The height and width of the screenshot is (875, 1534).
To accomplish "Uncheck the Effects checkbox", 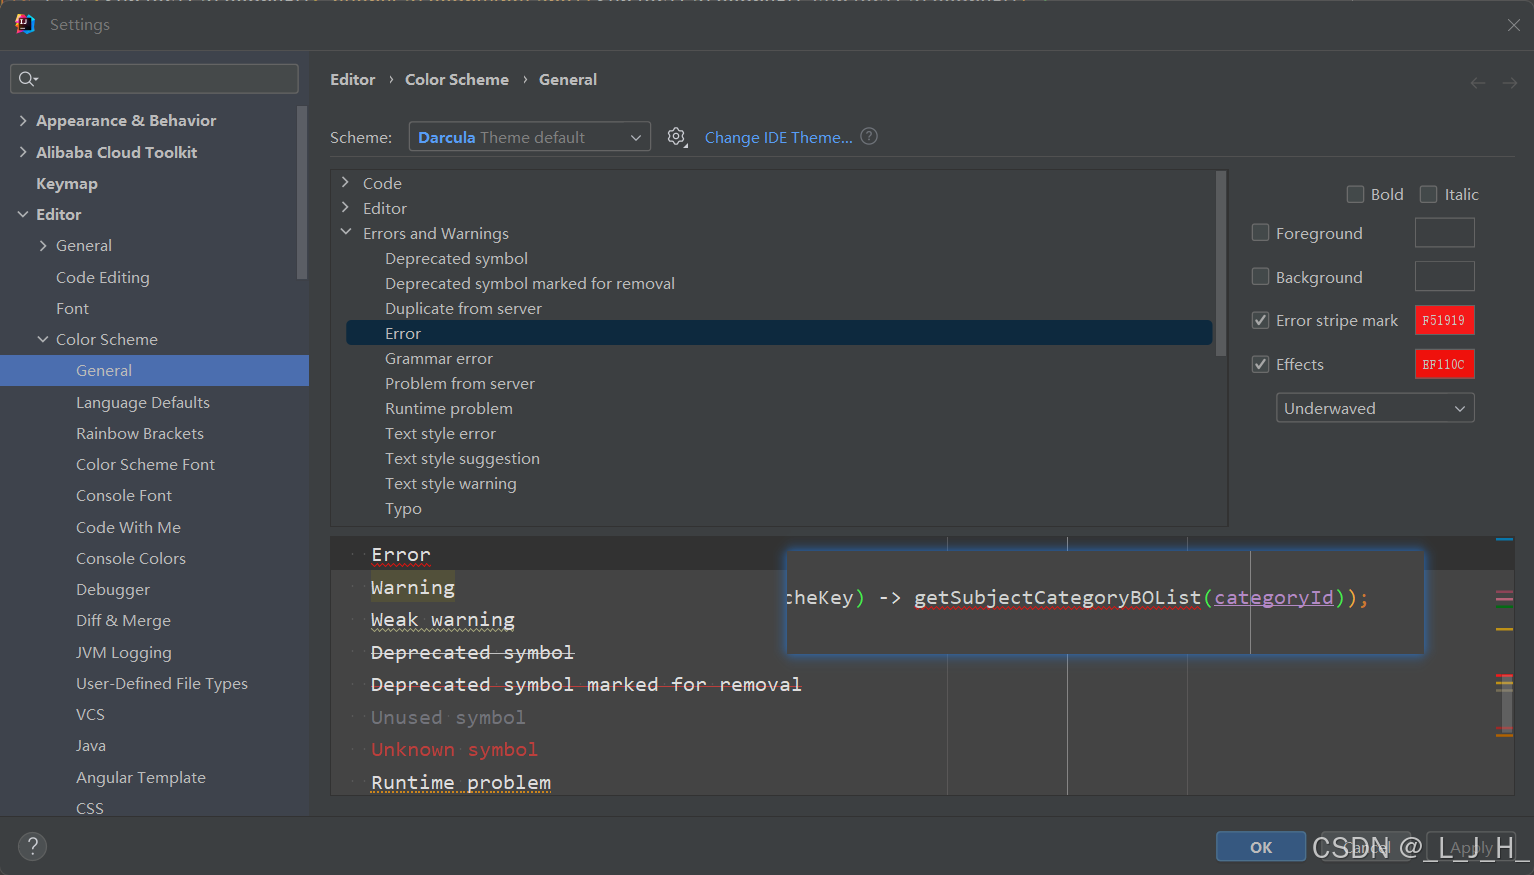I will 1260,364.
